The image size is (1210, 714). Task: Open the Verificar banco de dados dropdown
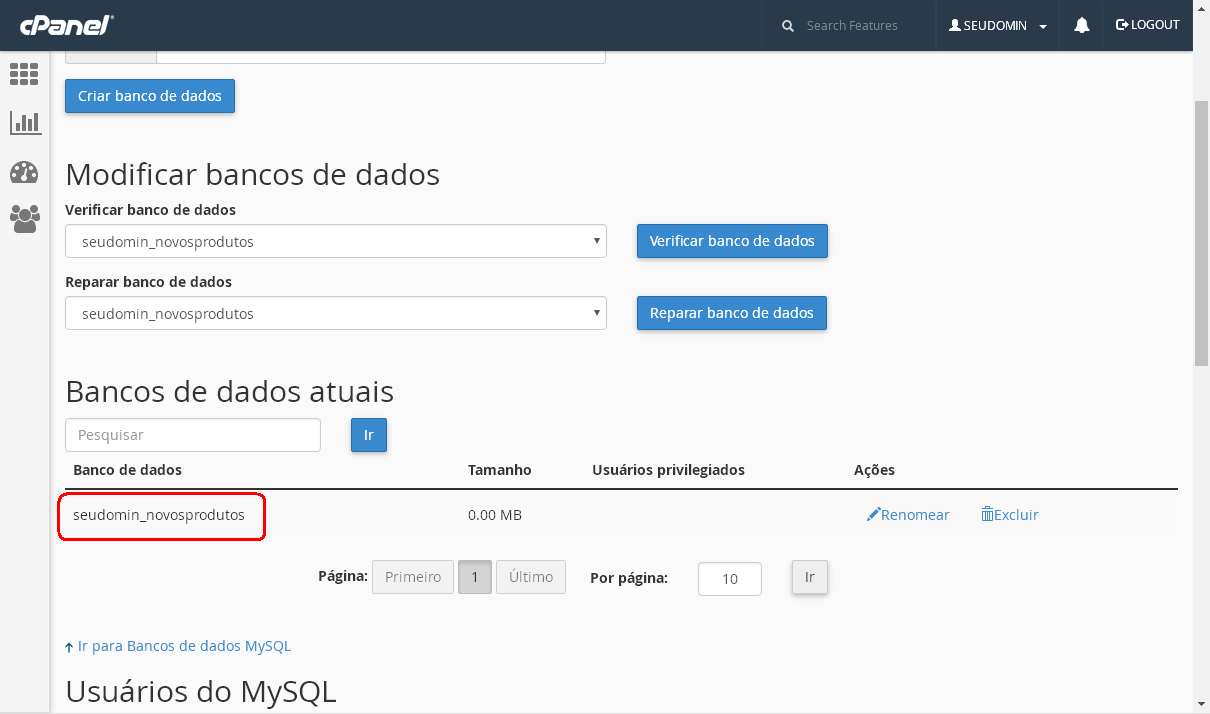pyautogui.click(x=335, y=242)
